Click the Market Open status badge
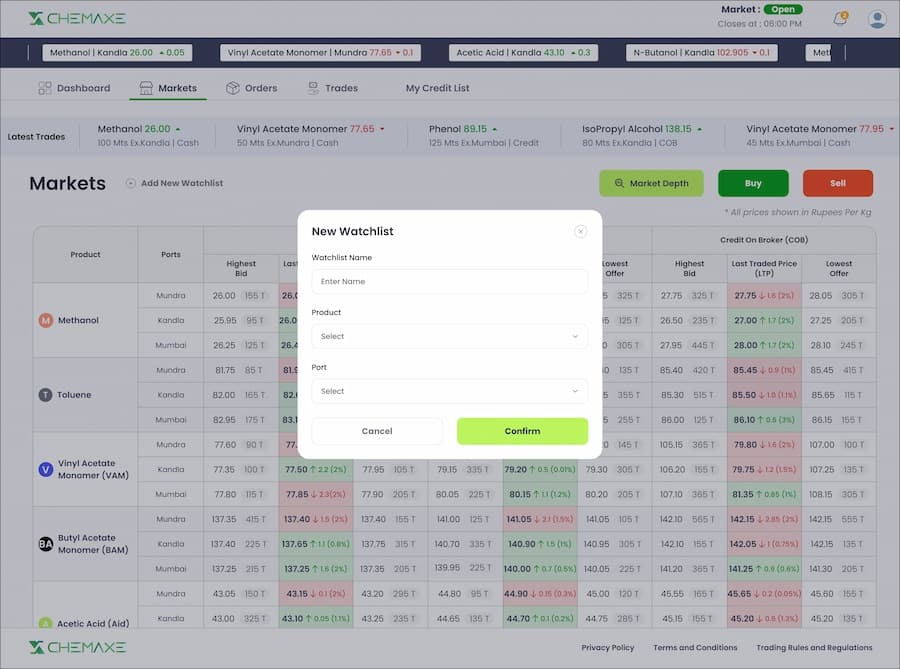 (783, 9)
